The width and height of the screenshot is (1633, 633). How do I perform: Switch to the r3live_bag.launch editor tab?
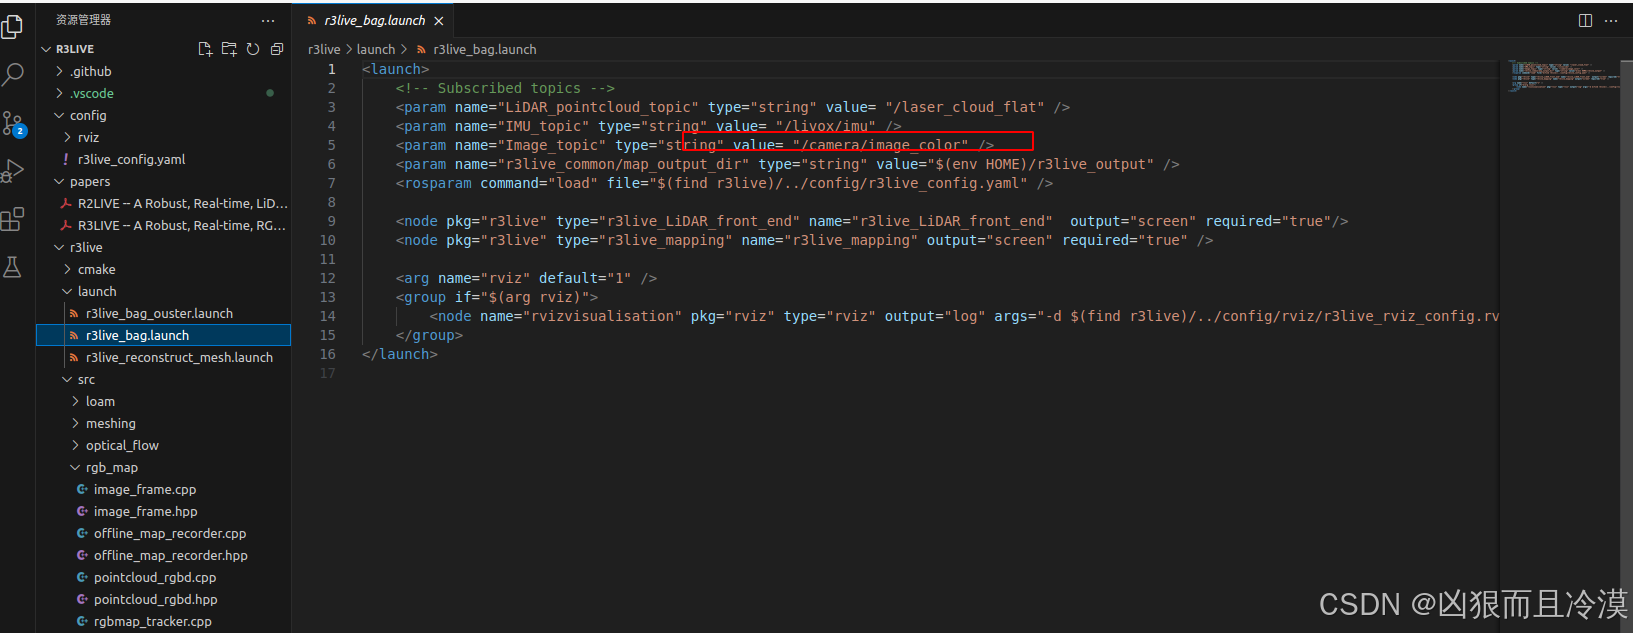click(x=373, y=20)
